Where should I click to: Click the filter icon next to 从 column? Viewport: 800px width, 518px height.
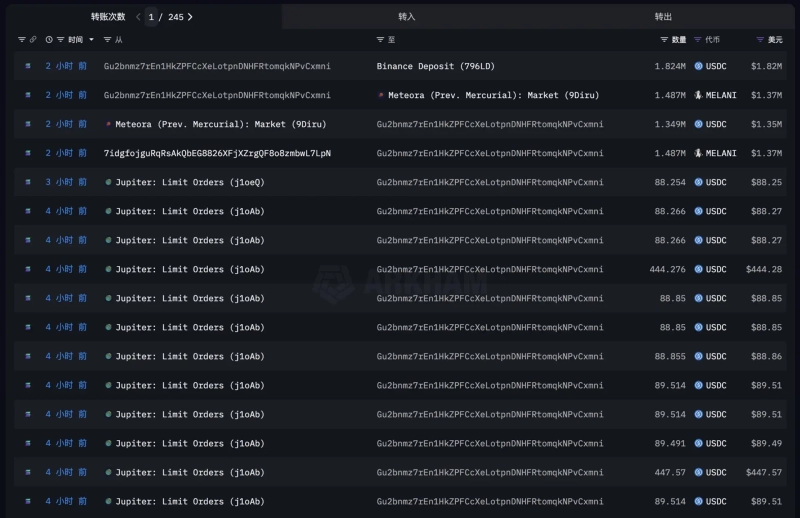tap(108, 40)
